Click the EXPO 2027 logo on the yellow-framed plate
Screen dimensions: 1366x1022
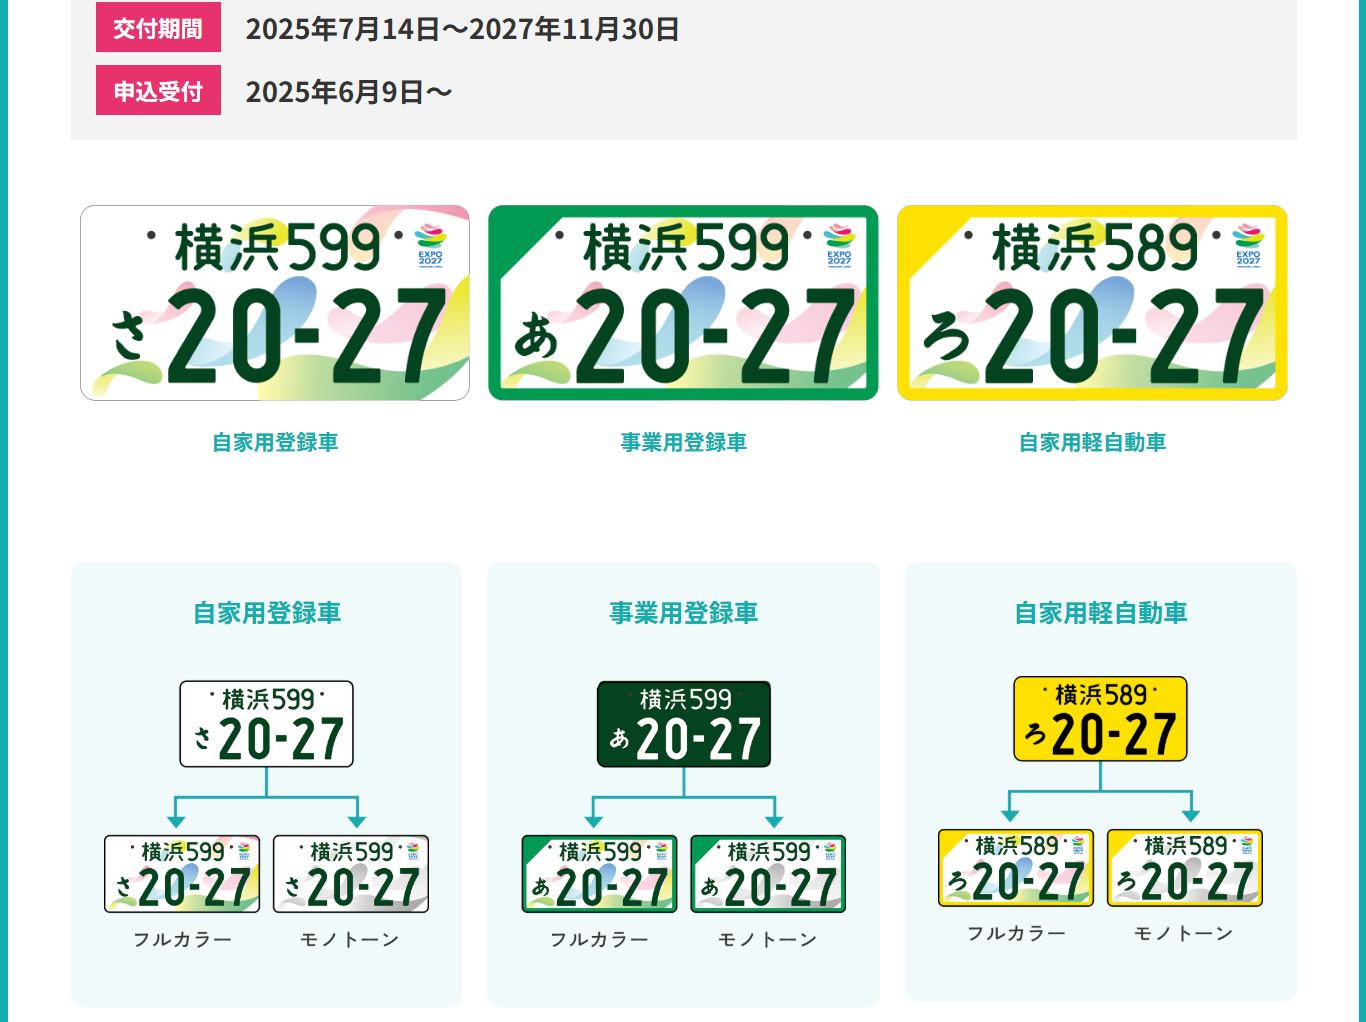click(x=1248, y=245)
